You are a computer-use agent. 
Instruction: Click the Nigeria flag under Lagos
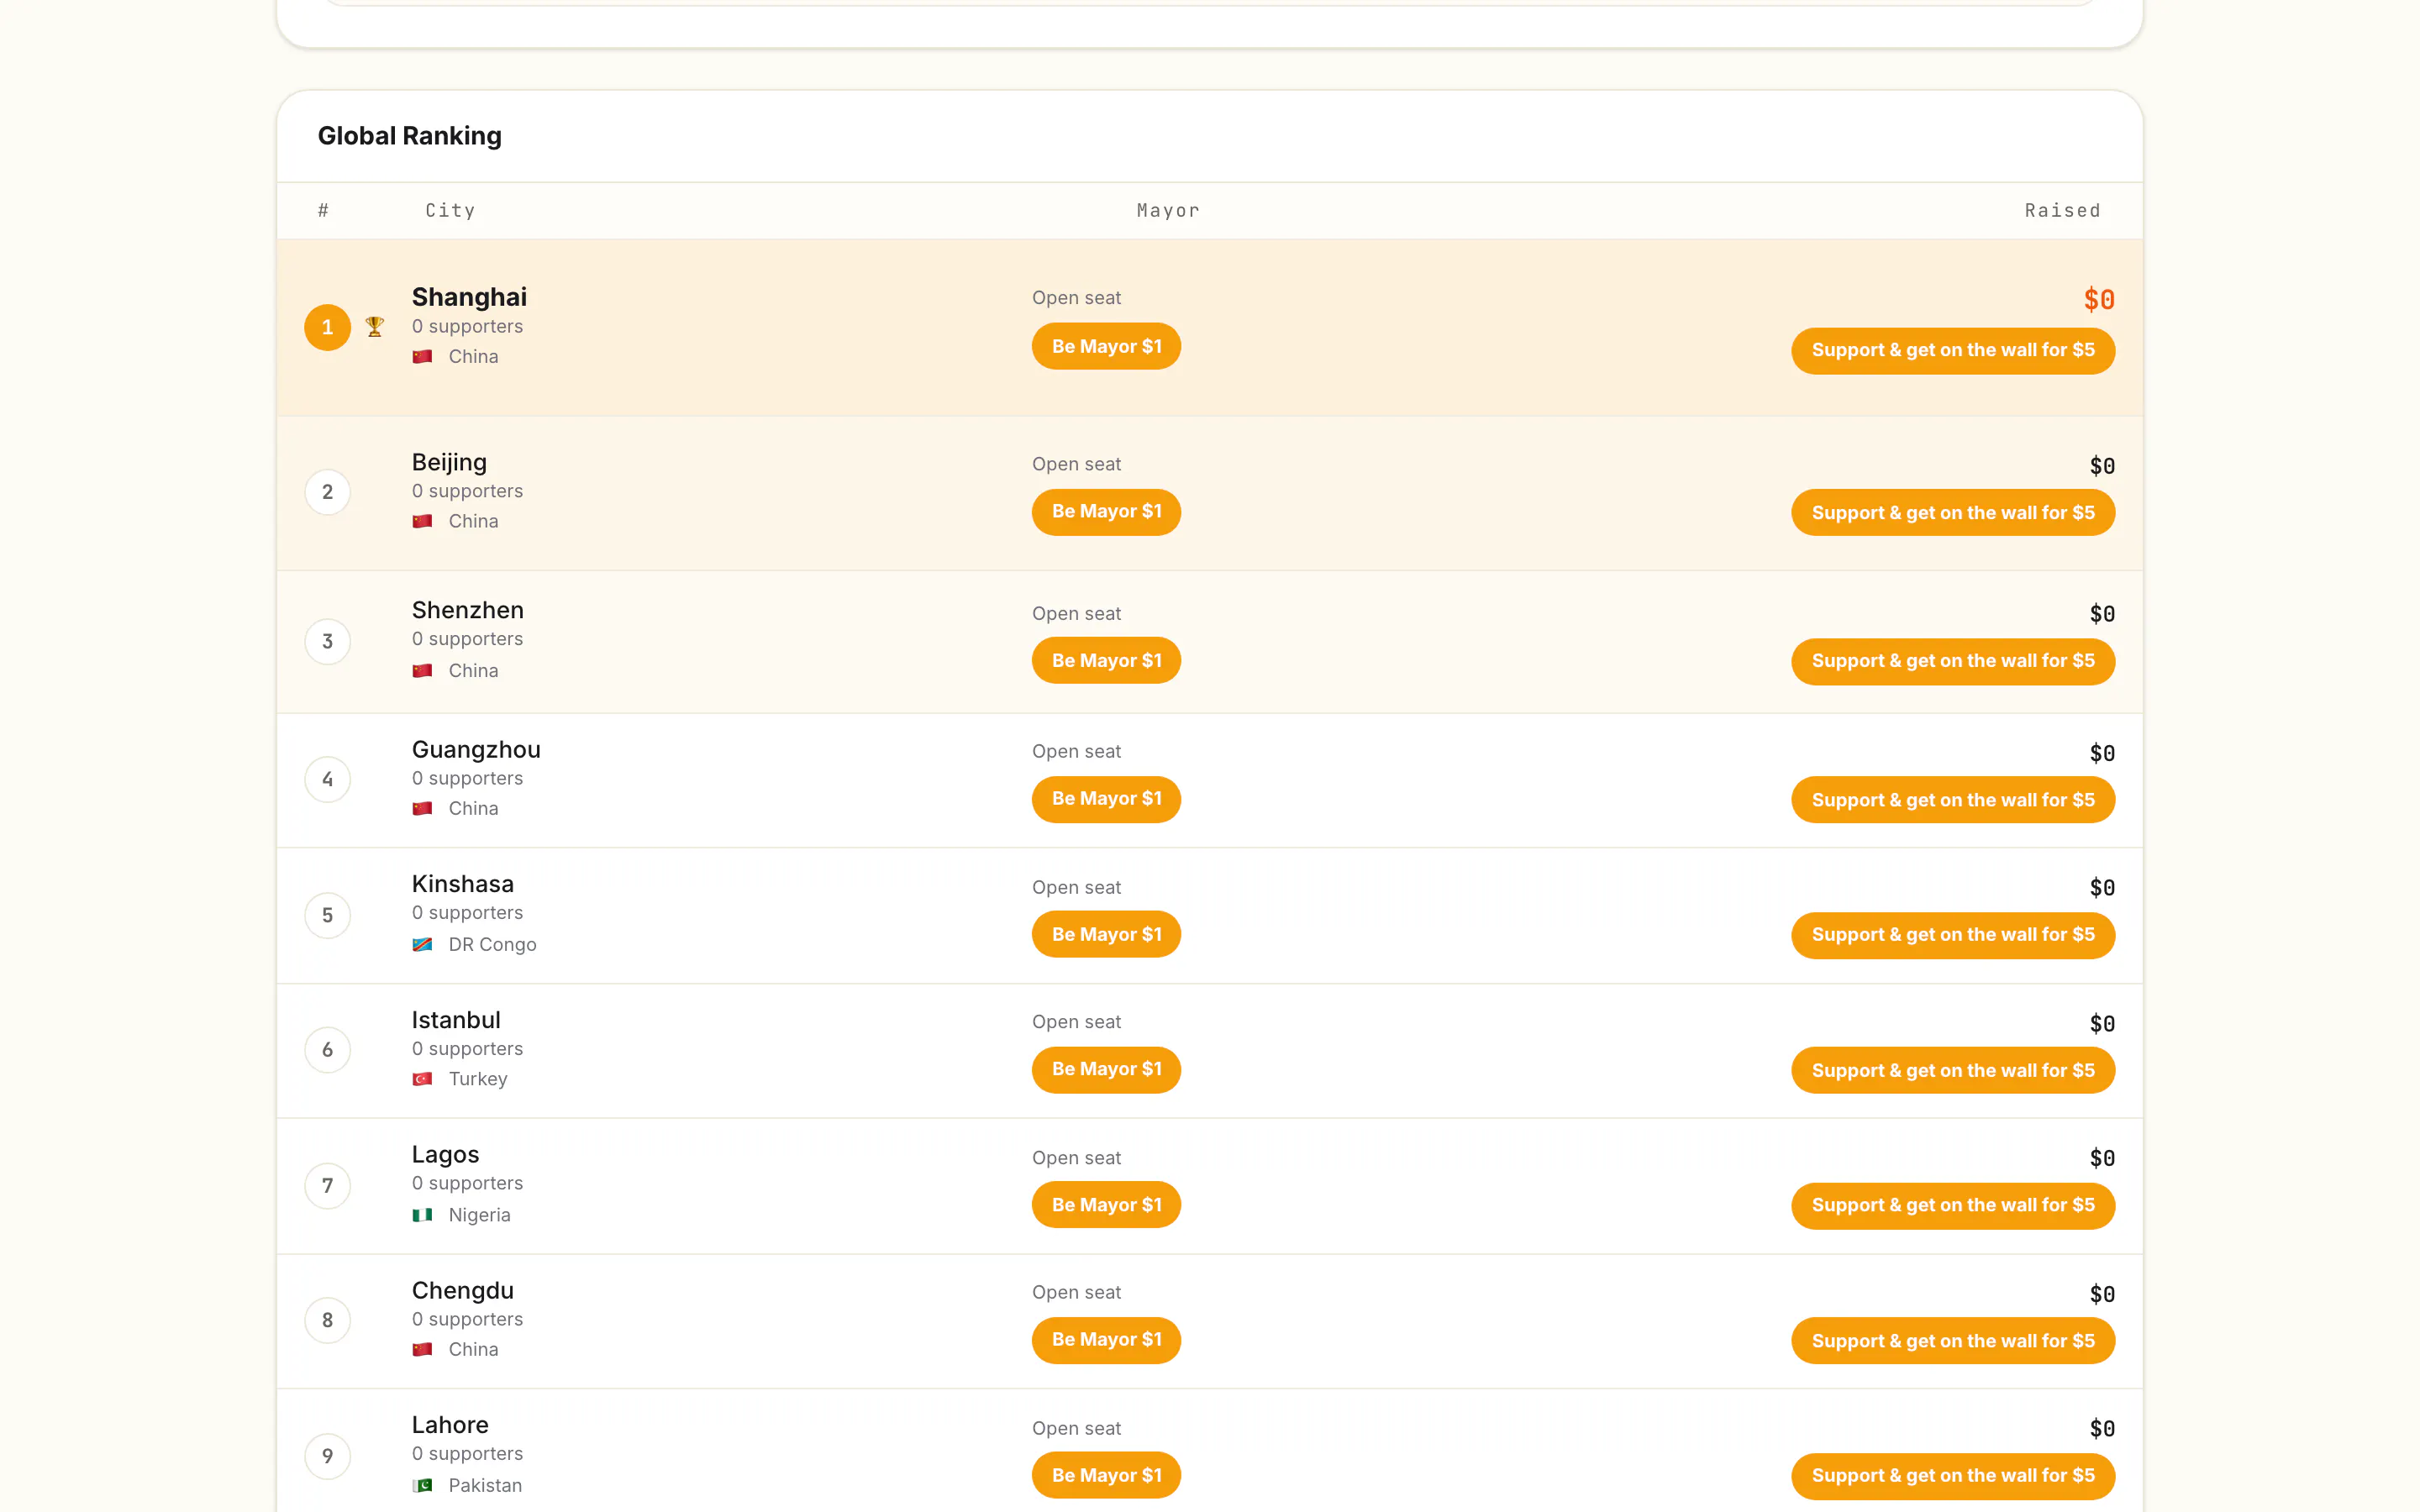click(422, 1215)
